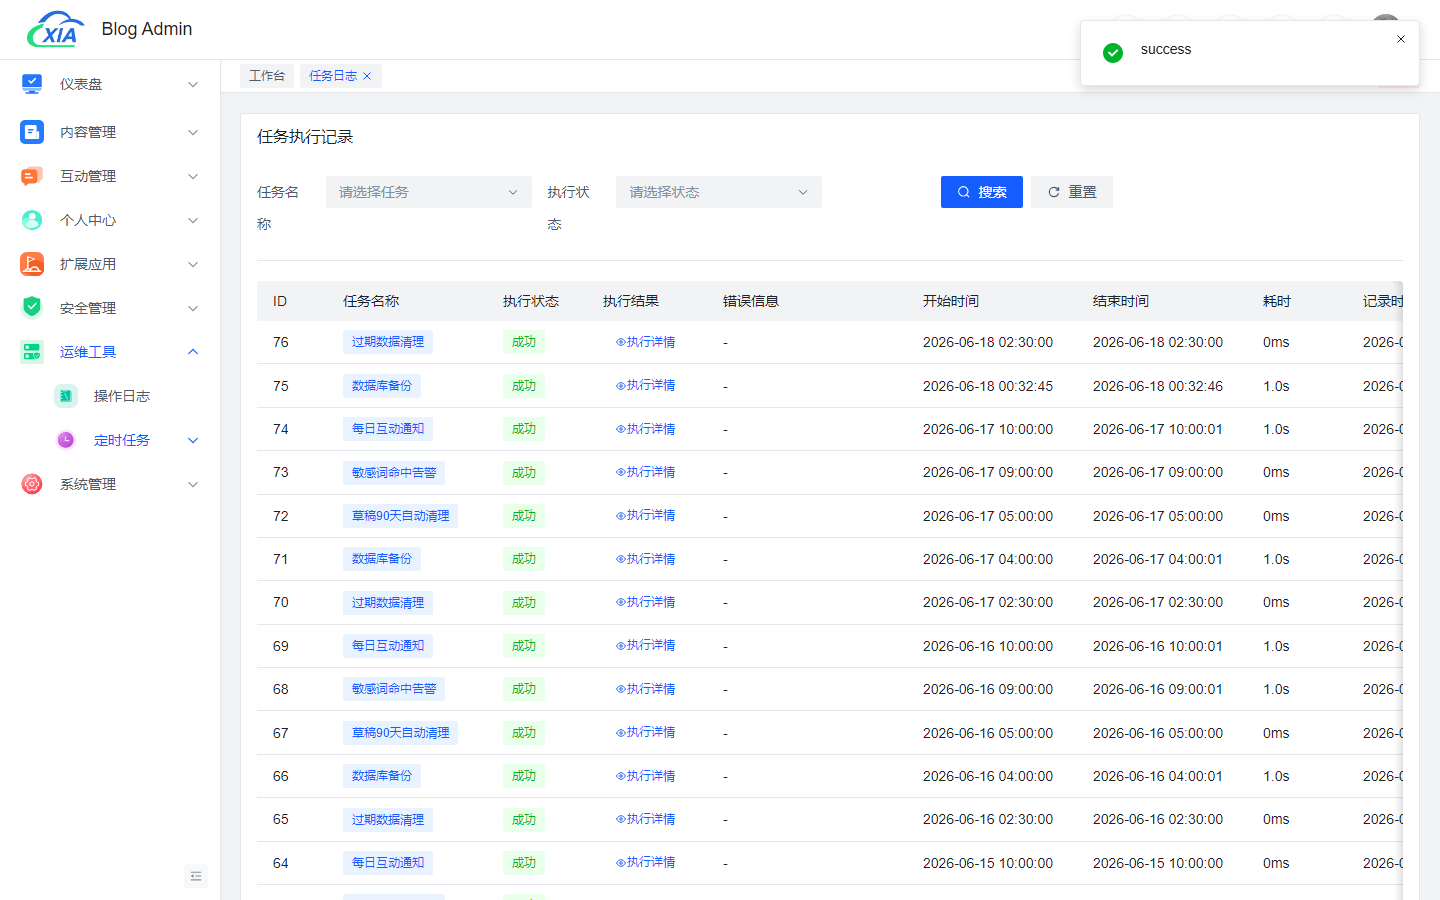Click the 耗时 column header
The width and height of the screenshot is (1440, 900).
click(1277, 301)
